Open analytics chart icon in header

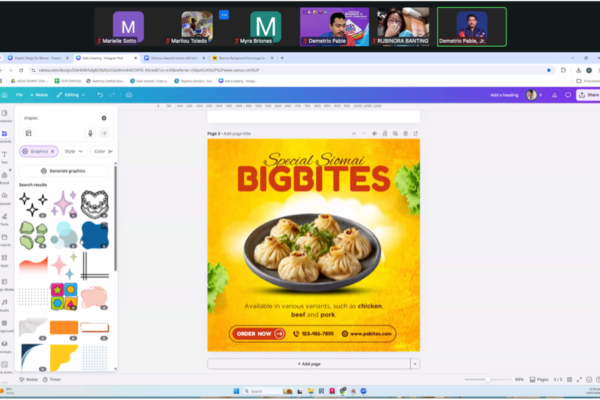556,94
